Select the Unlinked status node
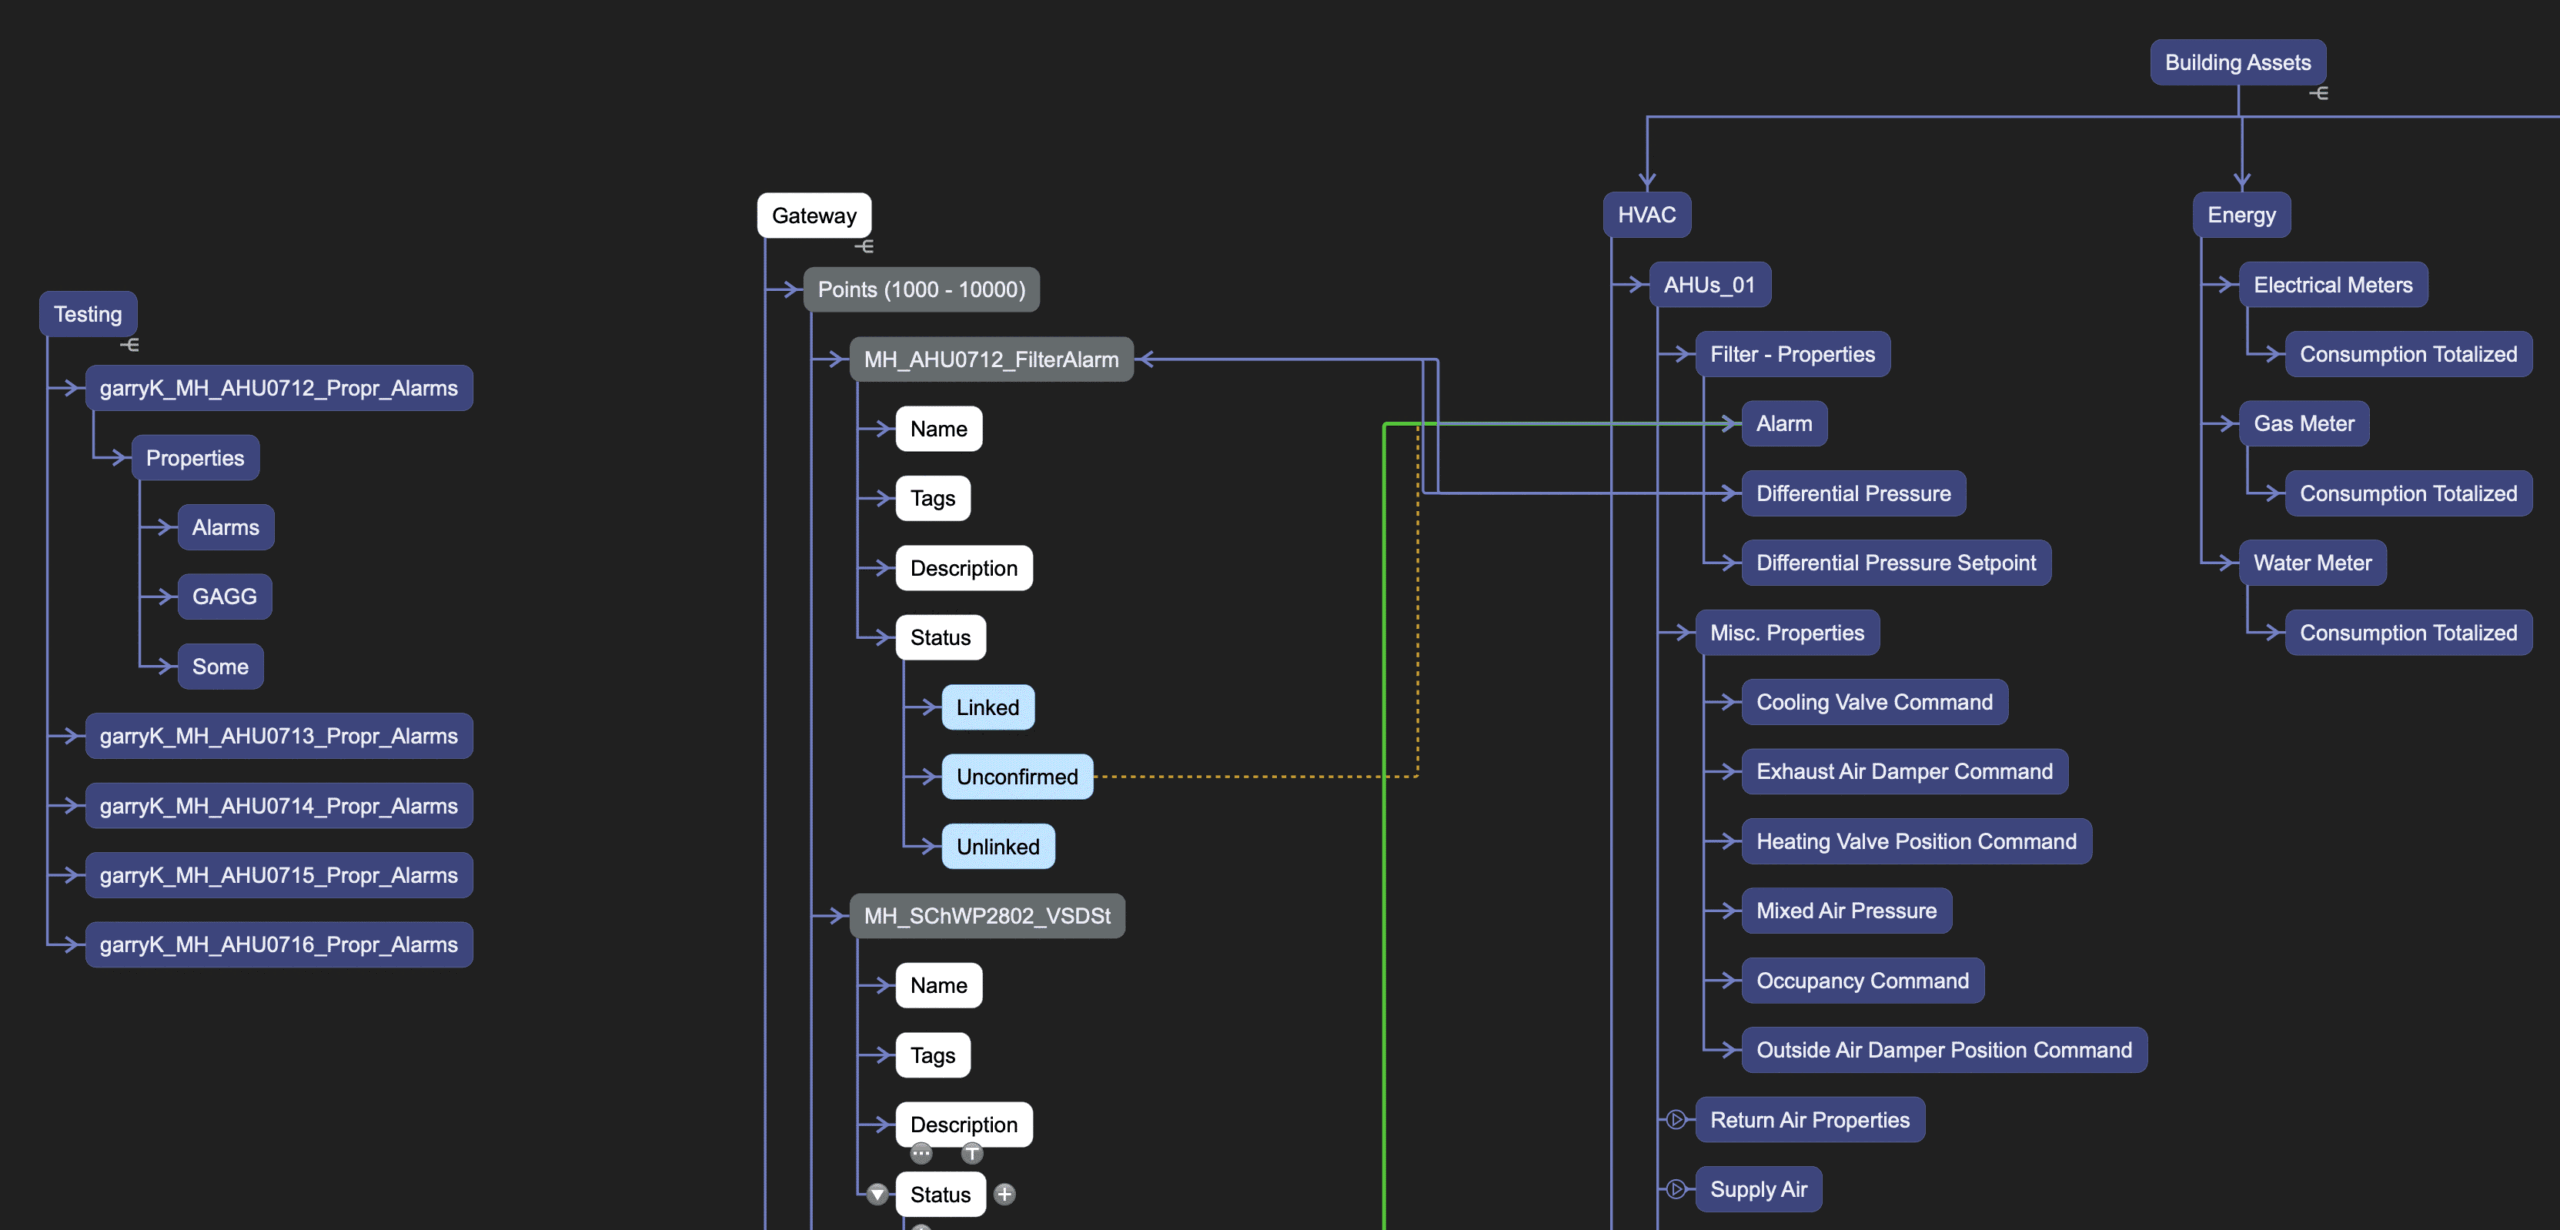This screenshot has height=1230, width=2560. [x=997, y=847]
